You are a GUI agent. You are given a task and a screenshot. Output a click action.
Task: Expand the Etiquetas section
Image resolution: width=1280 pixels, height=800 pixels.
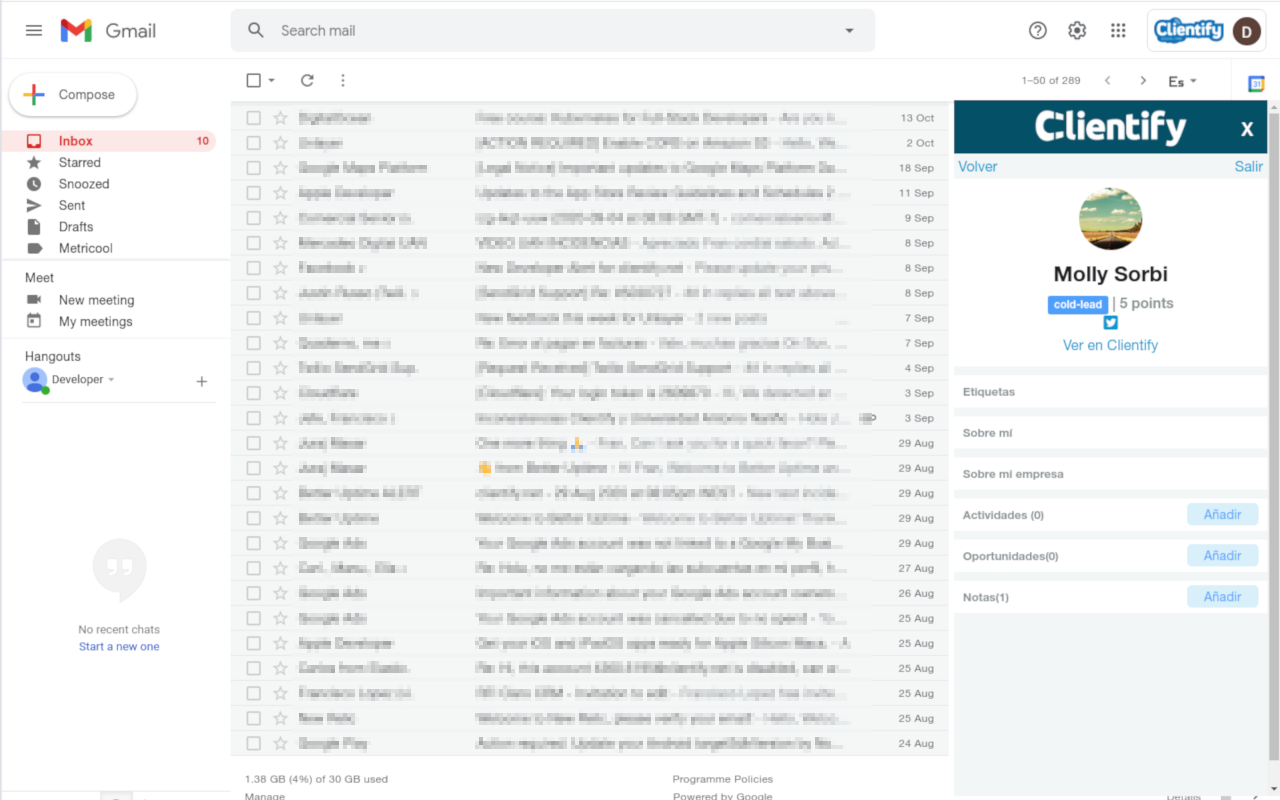[1110, 392]
